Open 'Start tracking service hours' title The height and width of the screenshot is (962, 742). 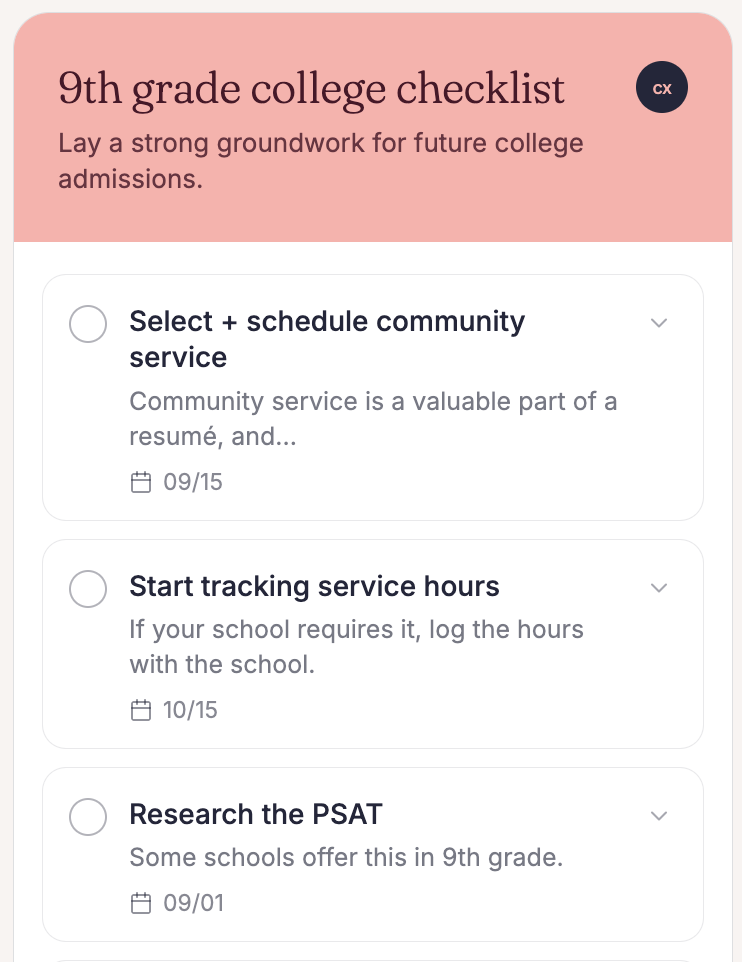pos(314,586)
